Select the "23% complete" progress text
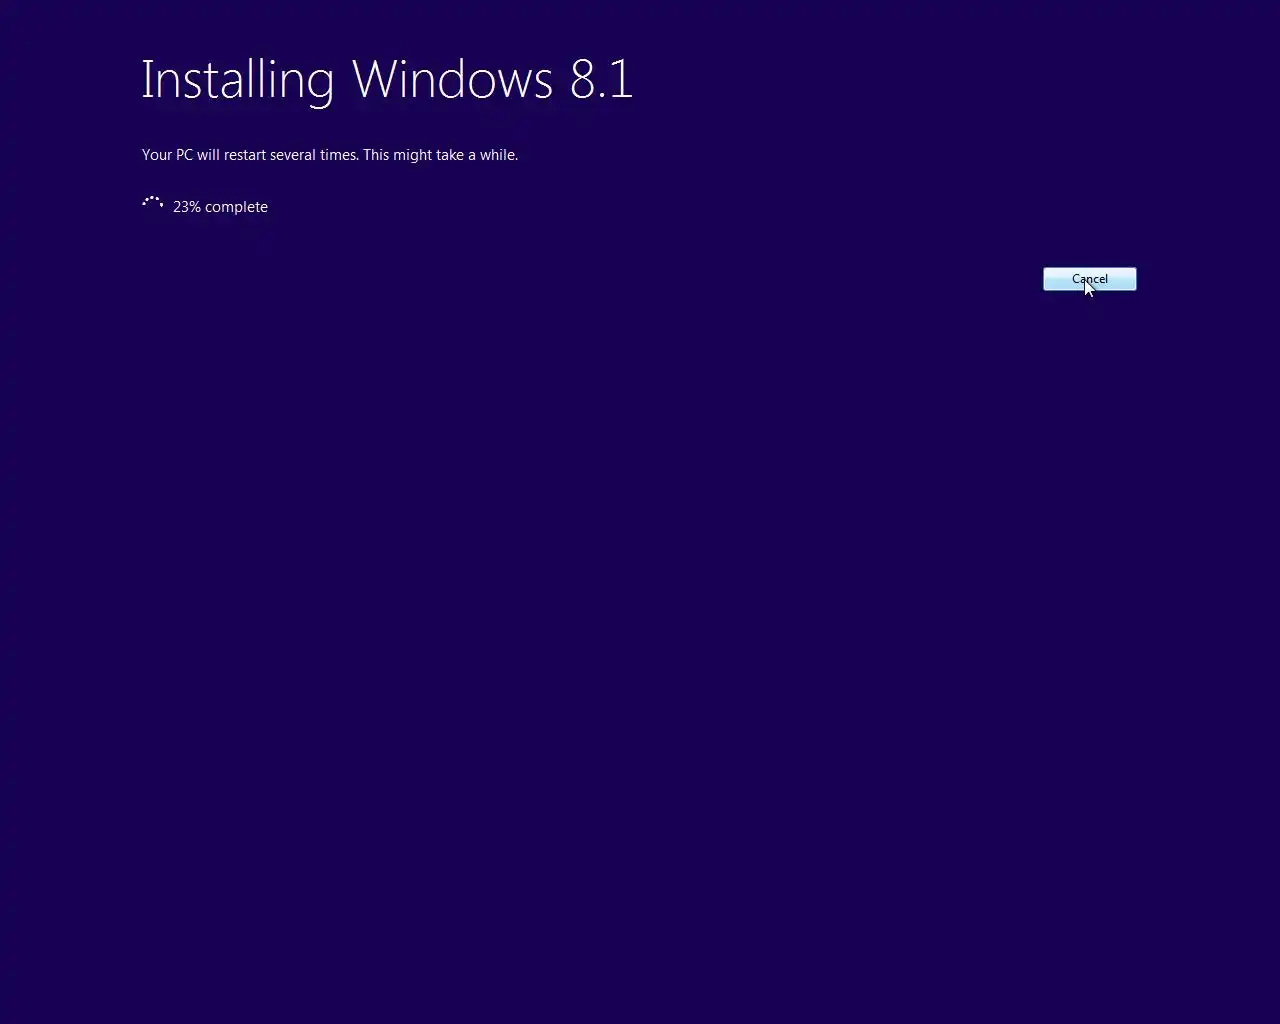 pyautogui.click(x=220, y=207)
